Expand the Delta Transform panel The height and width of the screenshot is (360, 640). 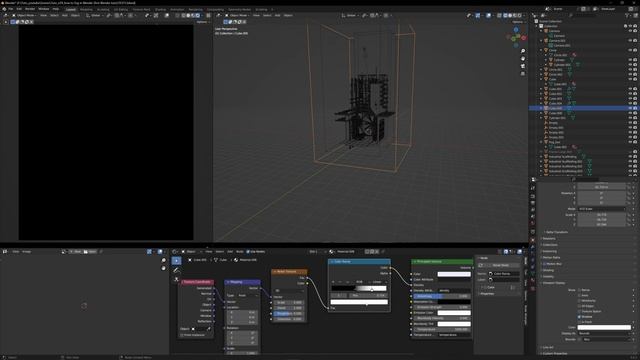pos(556,232)
